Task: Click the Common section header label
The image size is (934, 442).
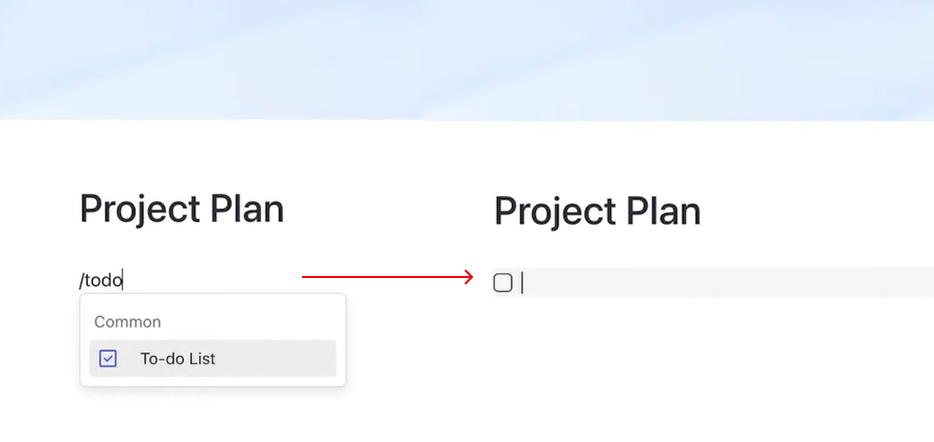Action: [x=127, y=322]
